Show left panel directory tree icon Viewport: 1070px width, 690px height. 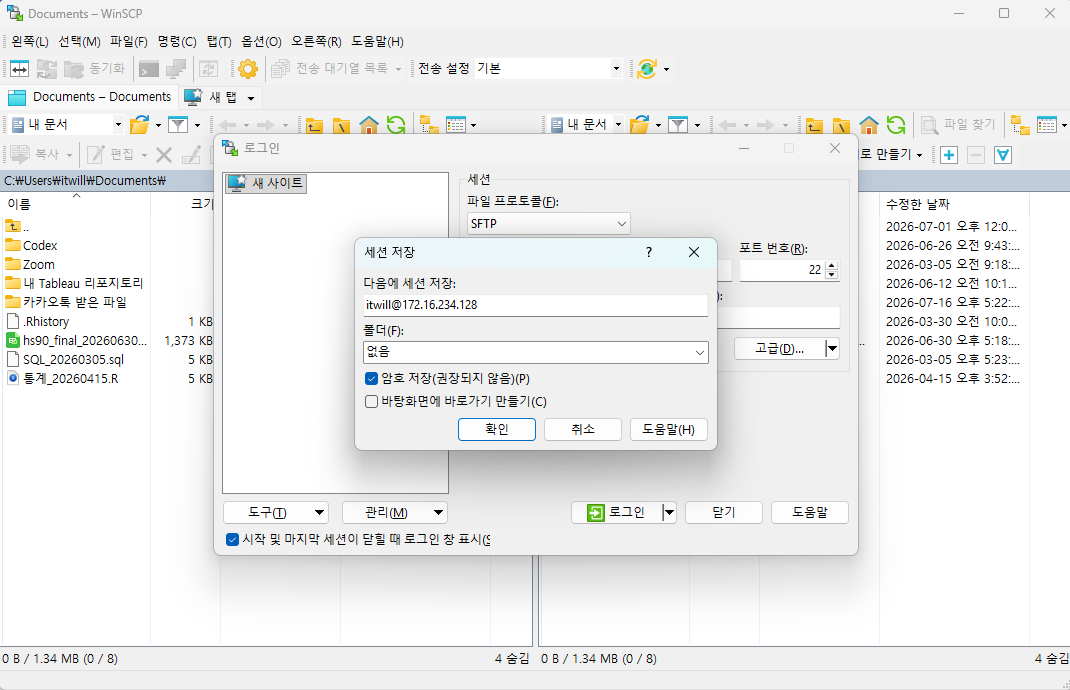(x=429, y=125)
